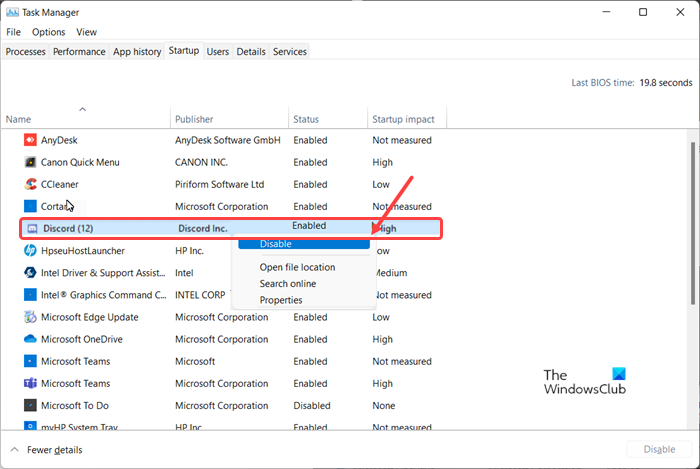
Task: Select the Microsoft OneDrive icon
Action: click(x=32, y=339)
